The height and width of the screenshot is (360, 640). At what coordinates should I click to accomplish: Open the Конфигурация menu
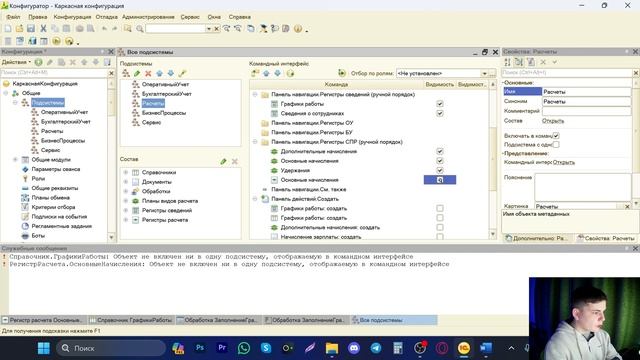(72, 17)
